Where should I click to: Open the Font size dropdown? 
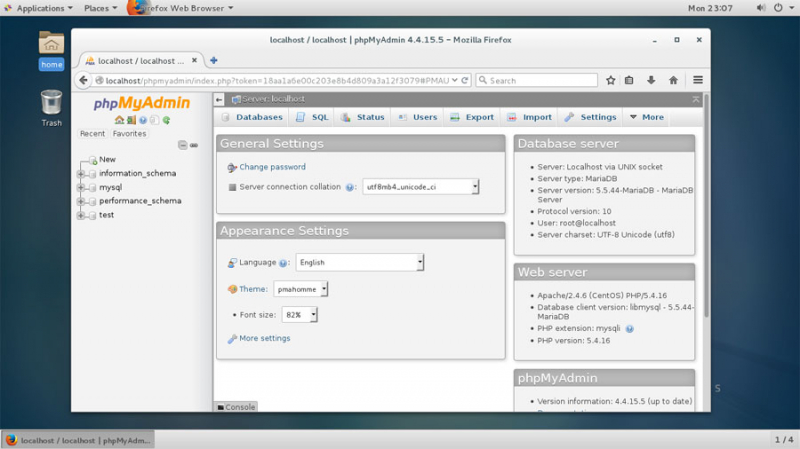299,314
